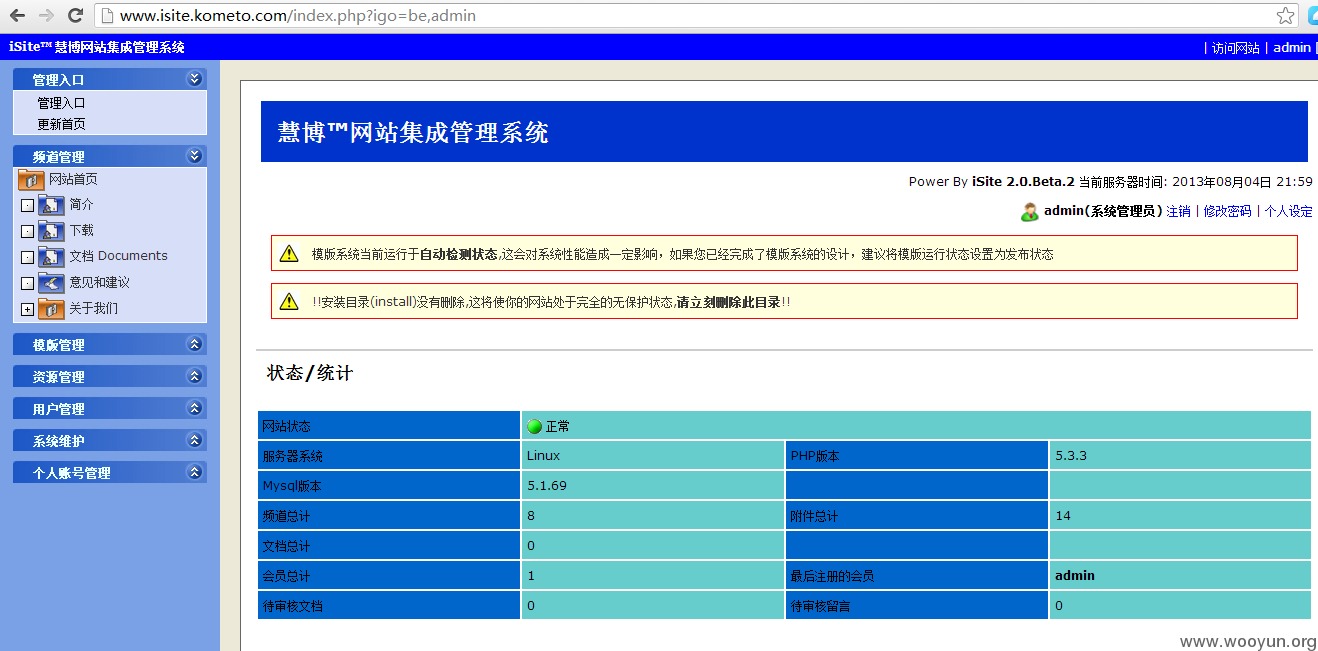Open 更新首页 link in sidebar
This screenshot has height=651, width=1318.
click(61, 124)
